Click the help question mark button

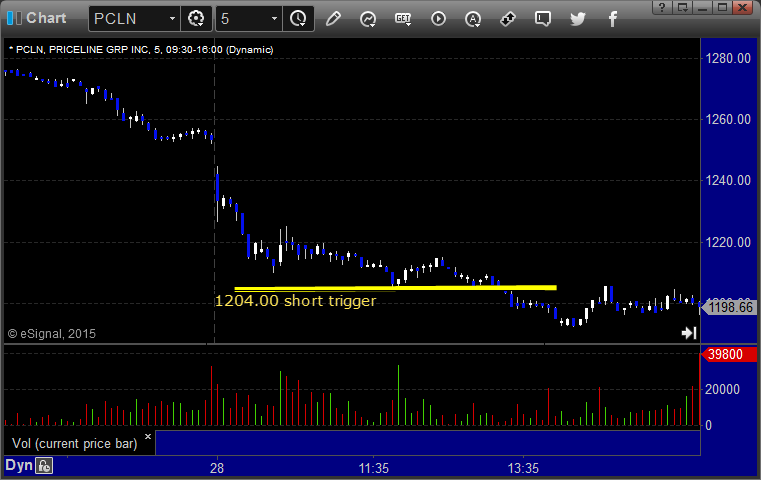coord(662,7)
